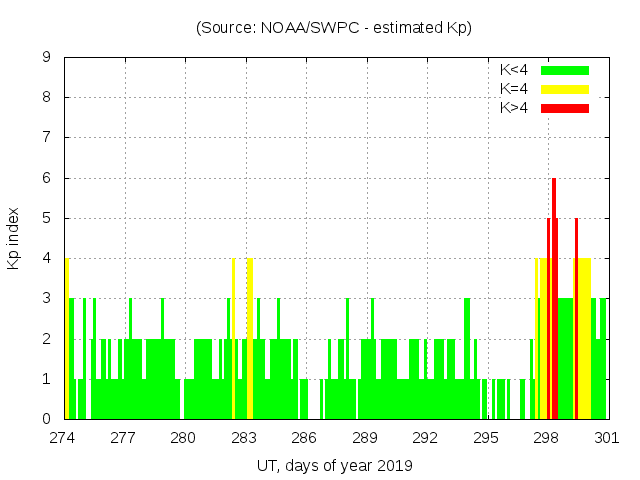Select the K=4 legend label text
The height and width of the screenshot is (480, 640).
[514, 89]
